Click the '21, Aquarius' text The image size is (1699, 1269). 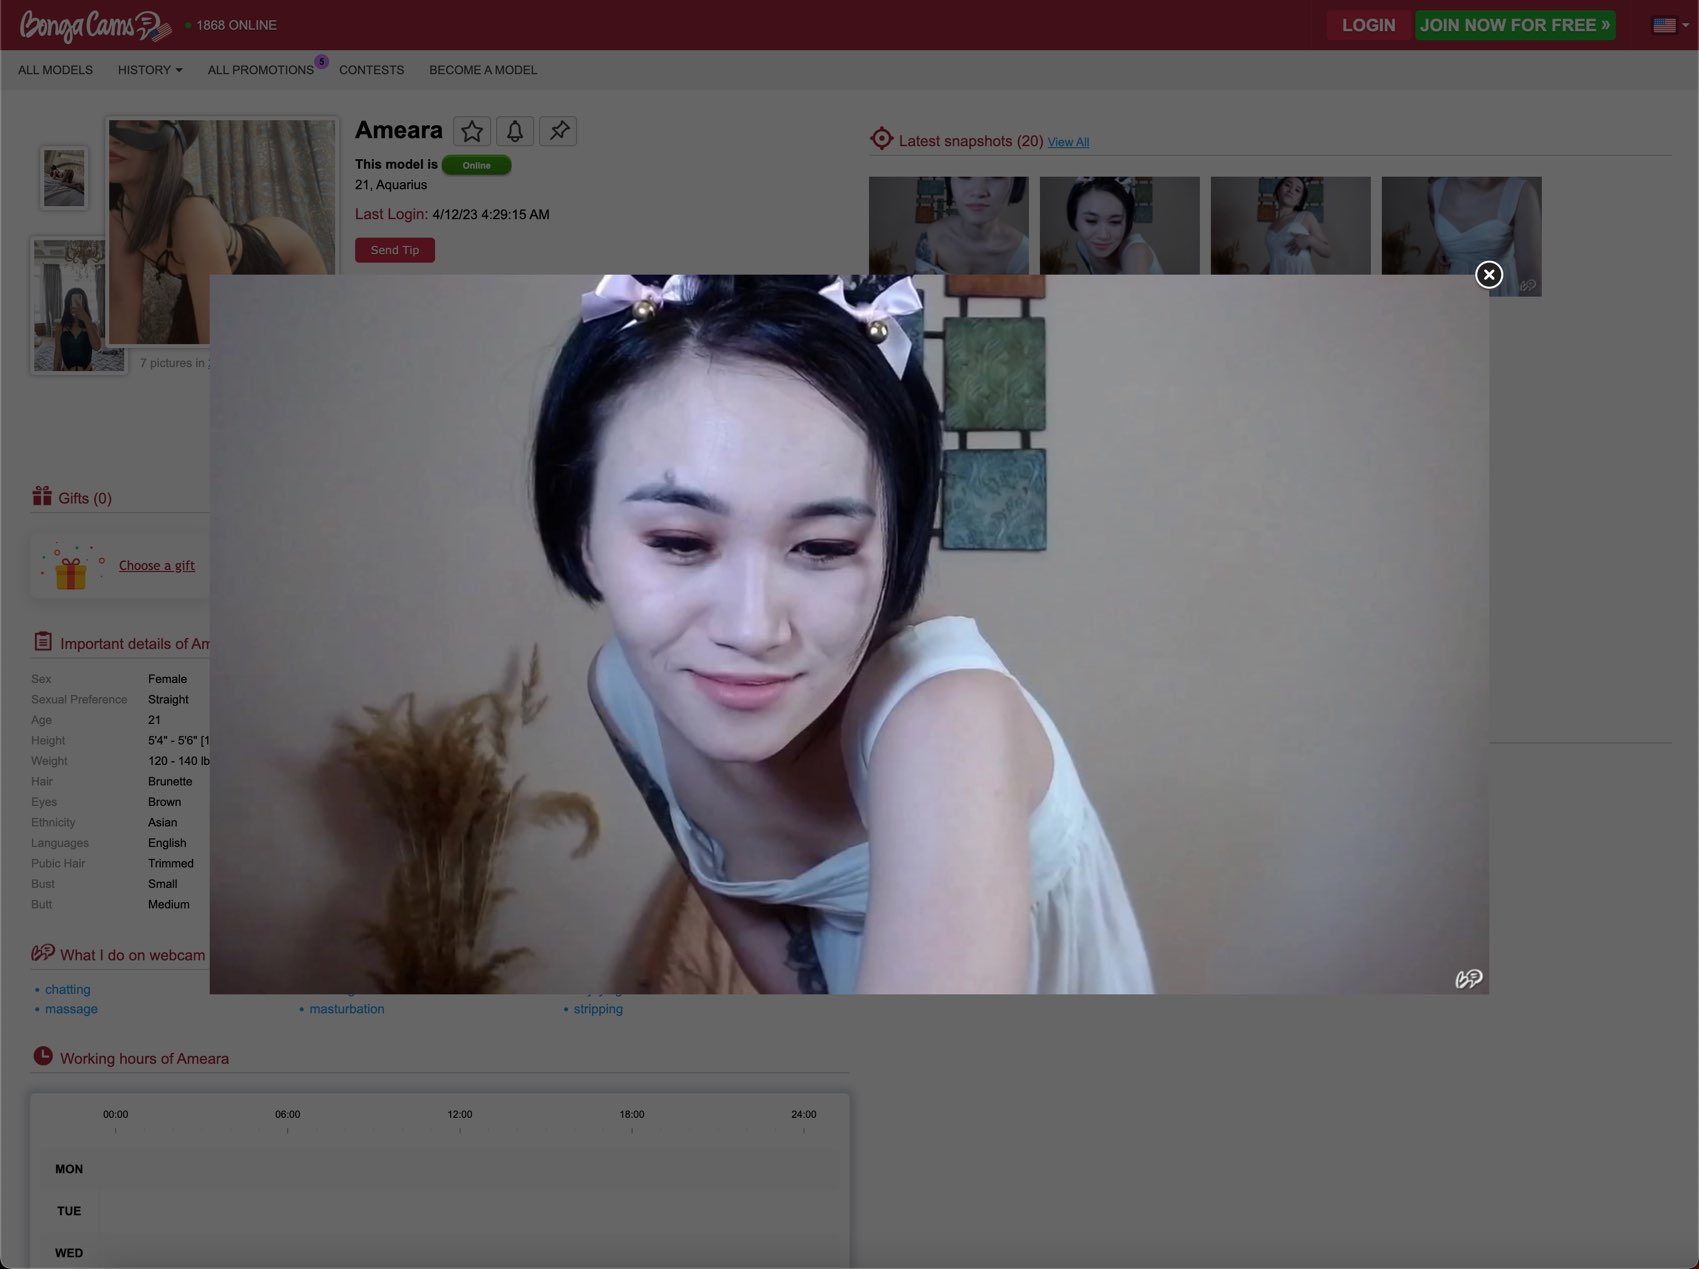point(391,185)
